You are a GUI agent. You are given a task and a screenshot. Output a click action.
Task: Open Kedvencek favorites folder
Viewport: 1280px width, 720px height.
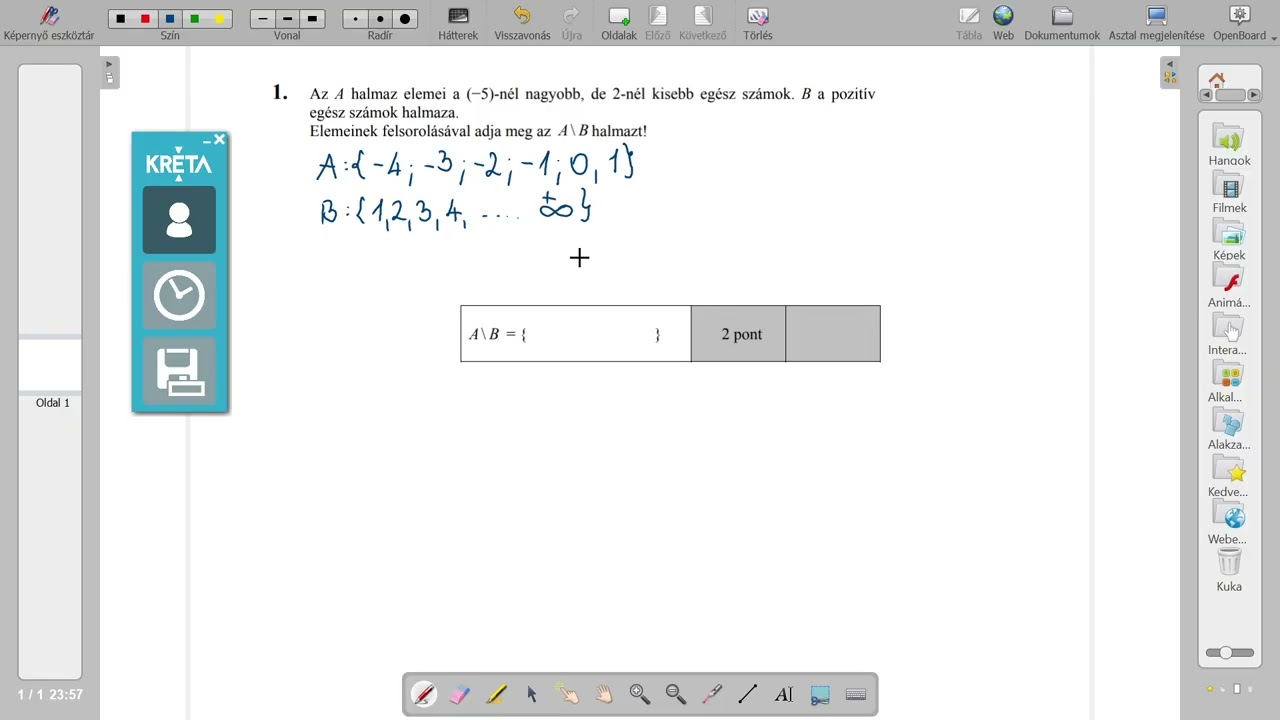pos(1229,475)
